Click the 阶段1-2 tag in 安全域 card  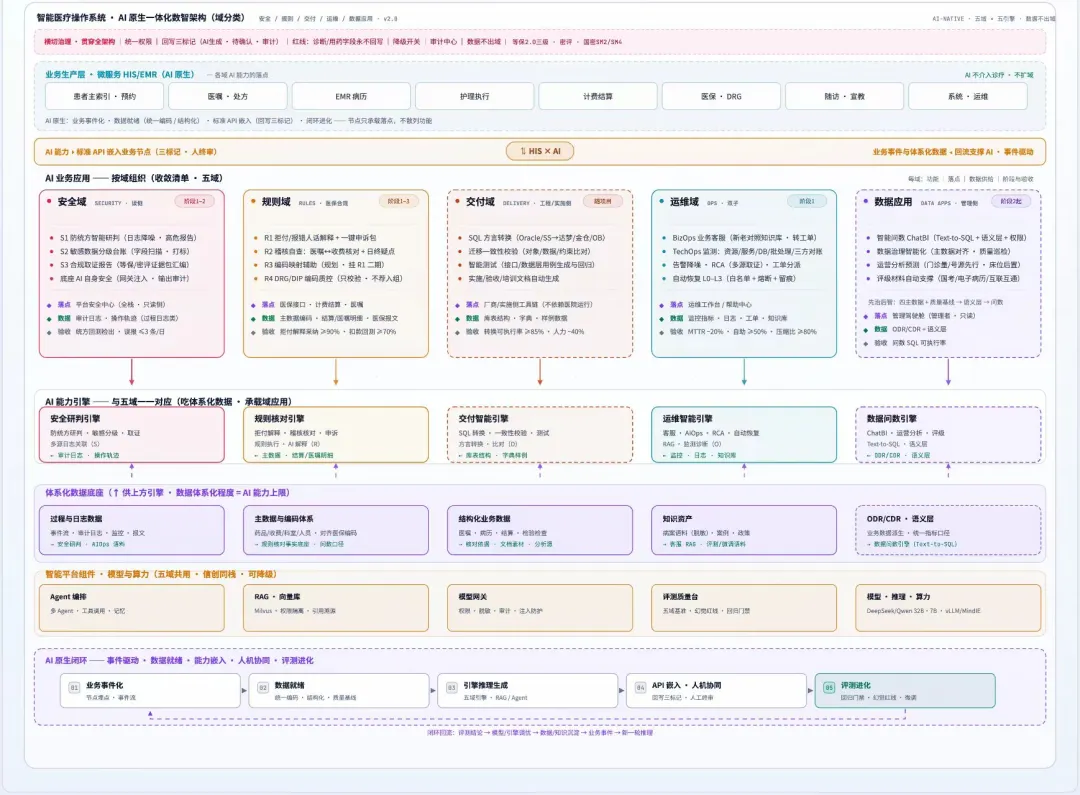point(194,201)
